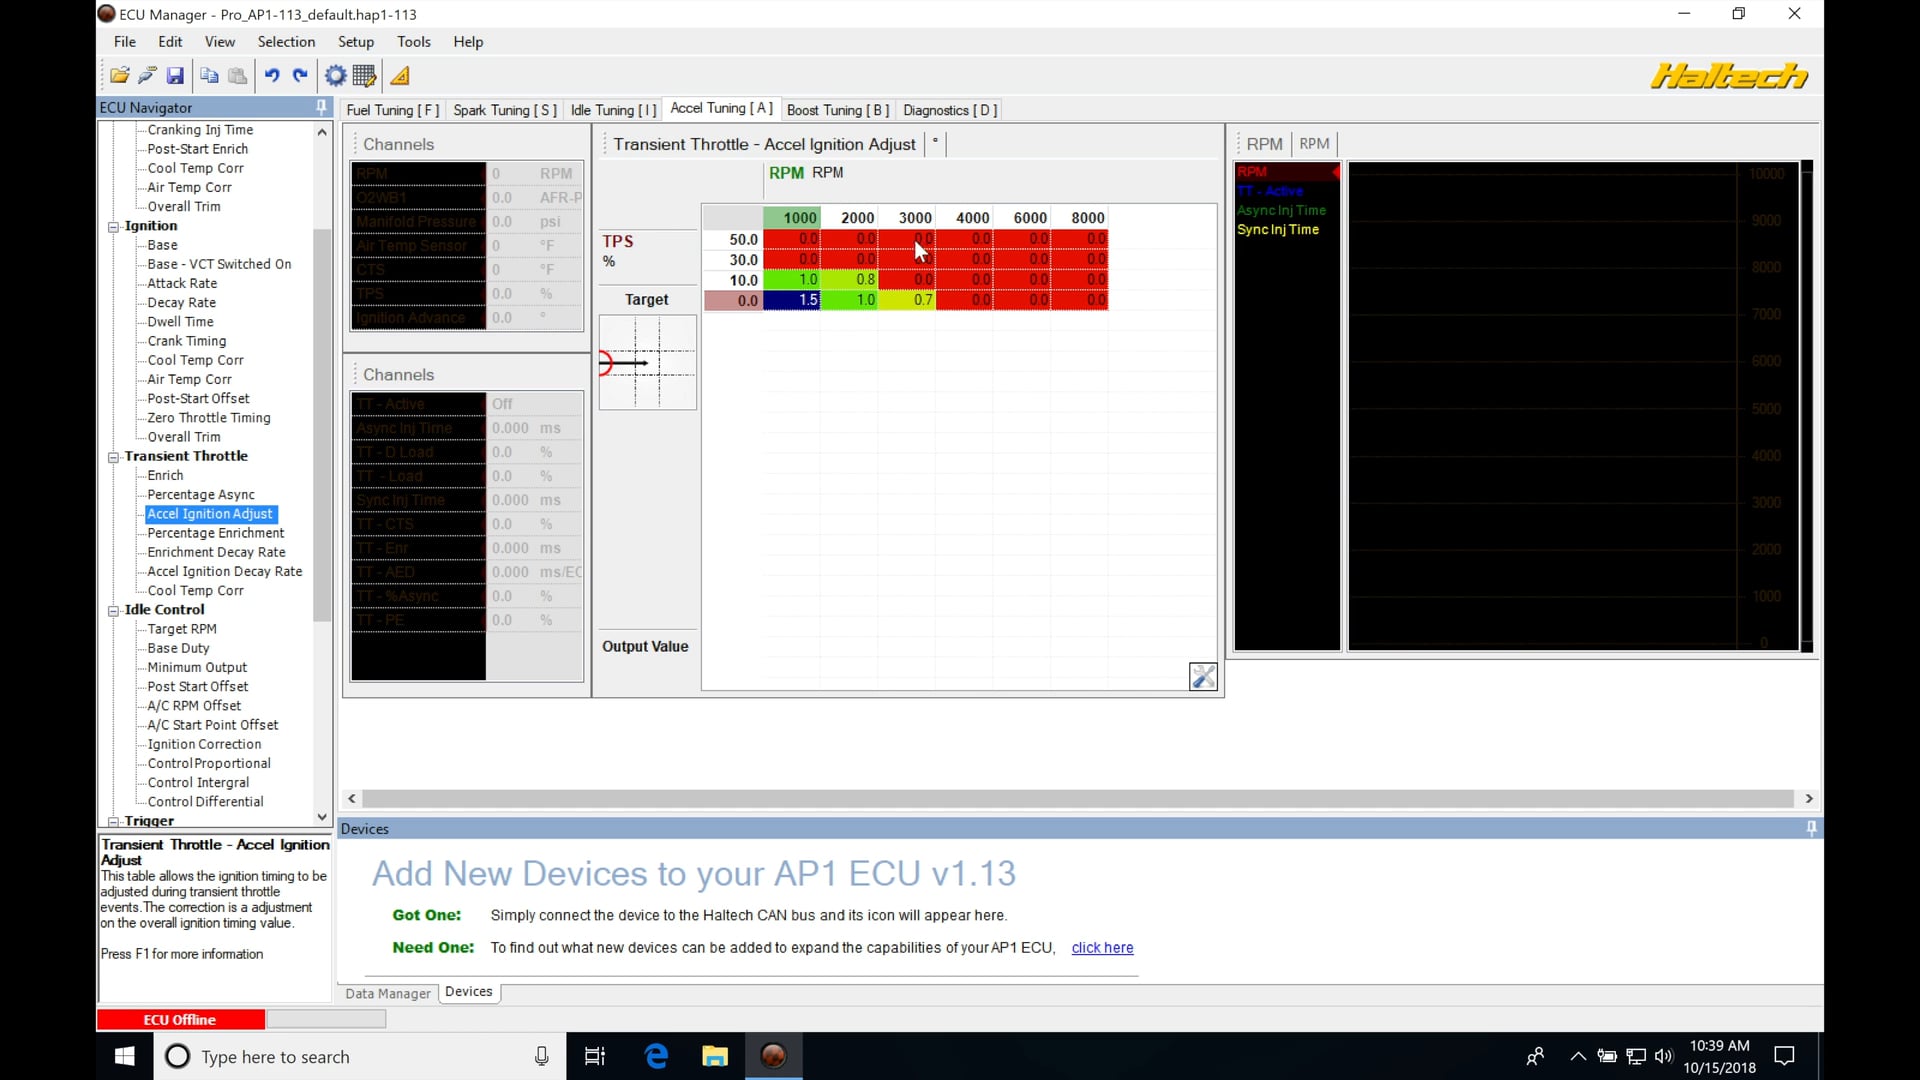
Task: Switch to the Boost Tuning tab
Action: (x=837, y=110)
